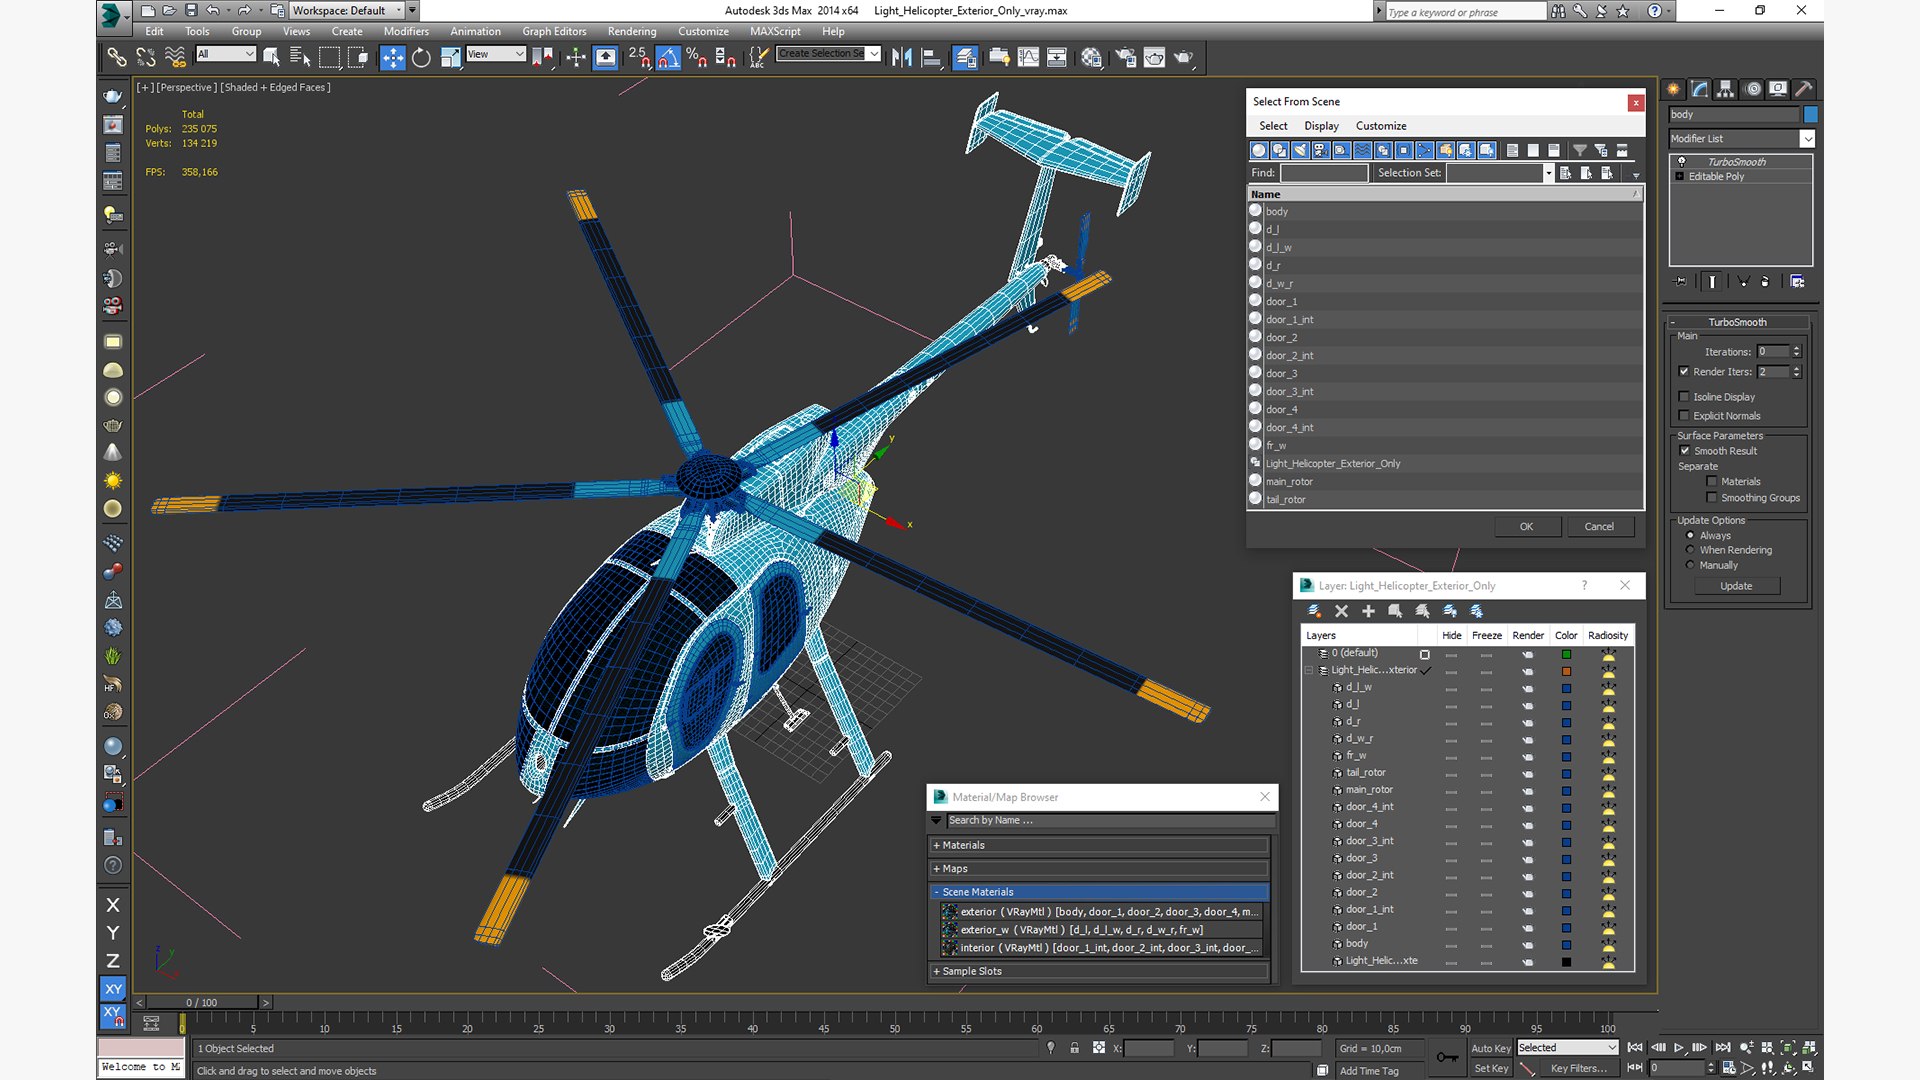Screen dimensions: 1920x1080
Task: Open the Hierarchy command panel tab
Action: [x=1726, y=89]
